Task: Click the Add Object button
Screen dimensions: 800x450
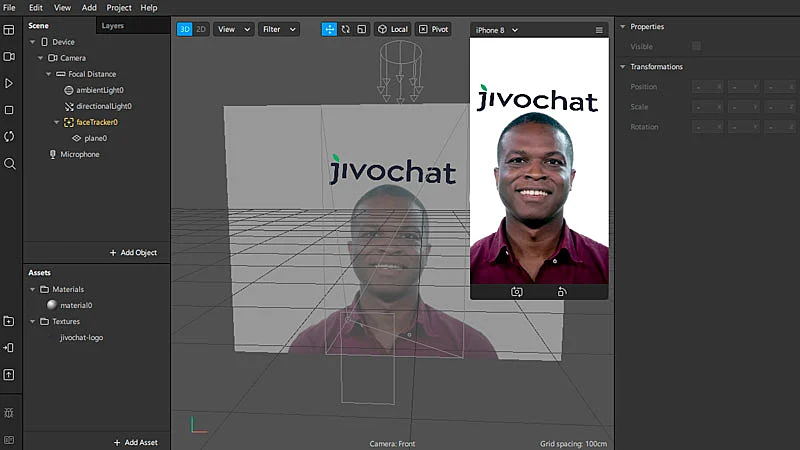Action: coord(133,253)
